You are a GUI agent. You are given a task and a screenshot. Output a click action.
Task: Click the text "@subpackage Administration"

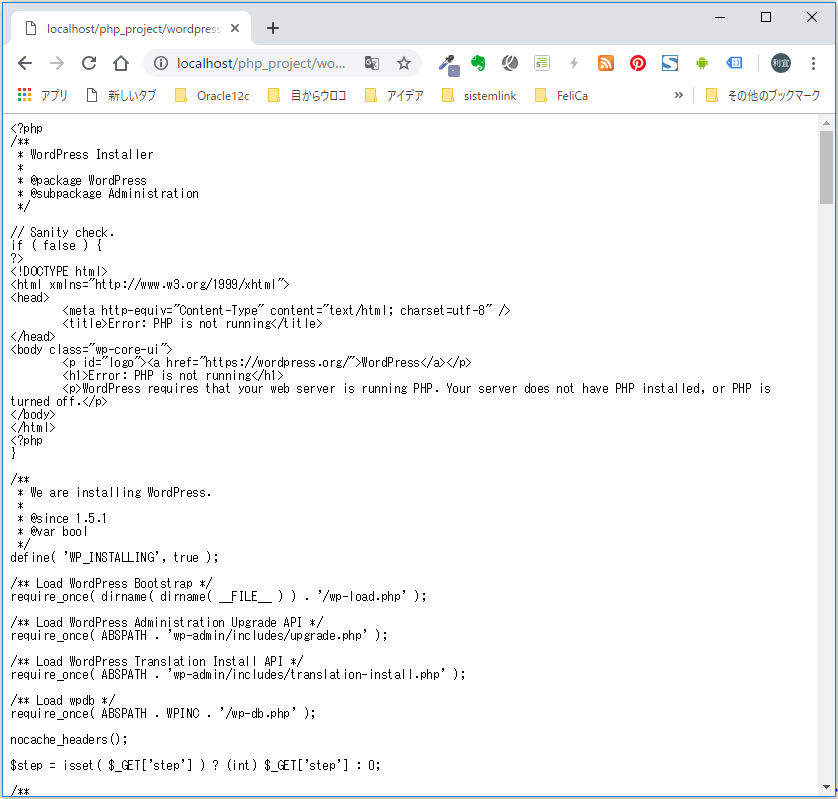(x=114, y=193)
